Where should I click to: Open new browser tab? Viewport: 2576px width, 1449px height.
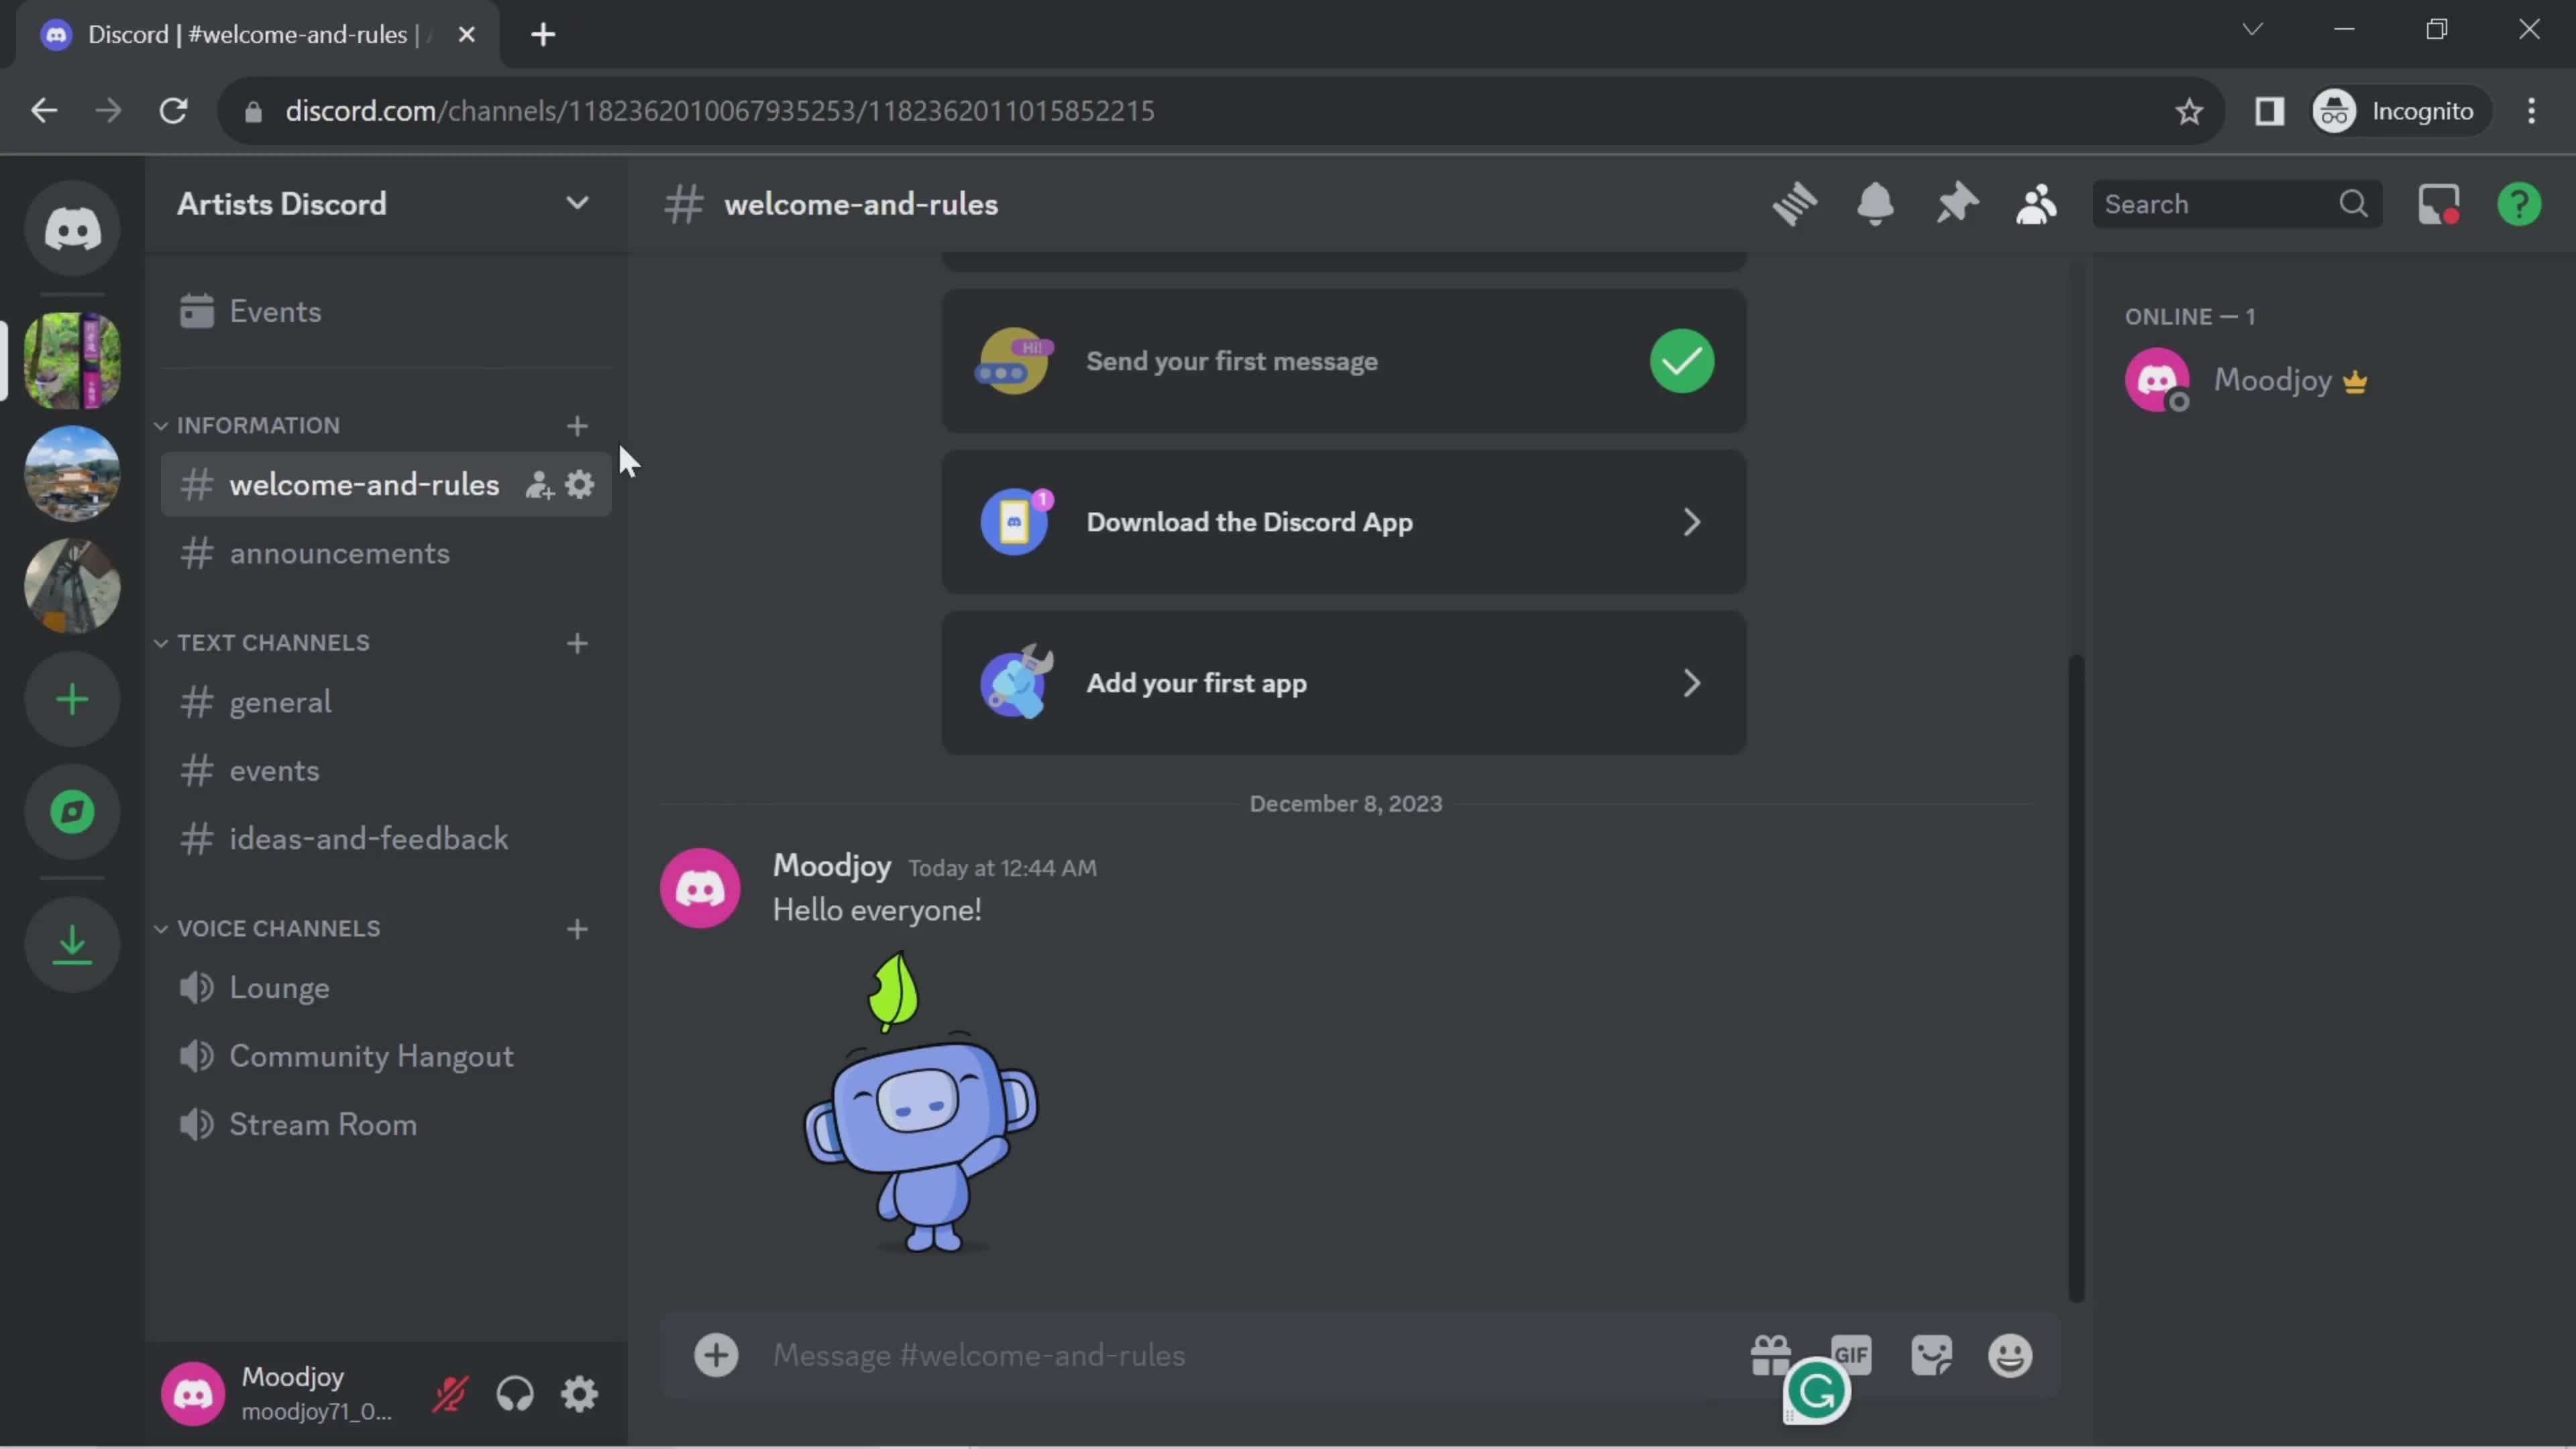(543, 35)
